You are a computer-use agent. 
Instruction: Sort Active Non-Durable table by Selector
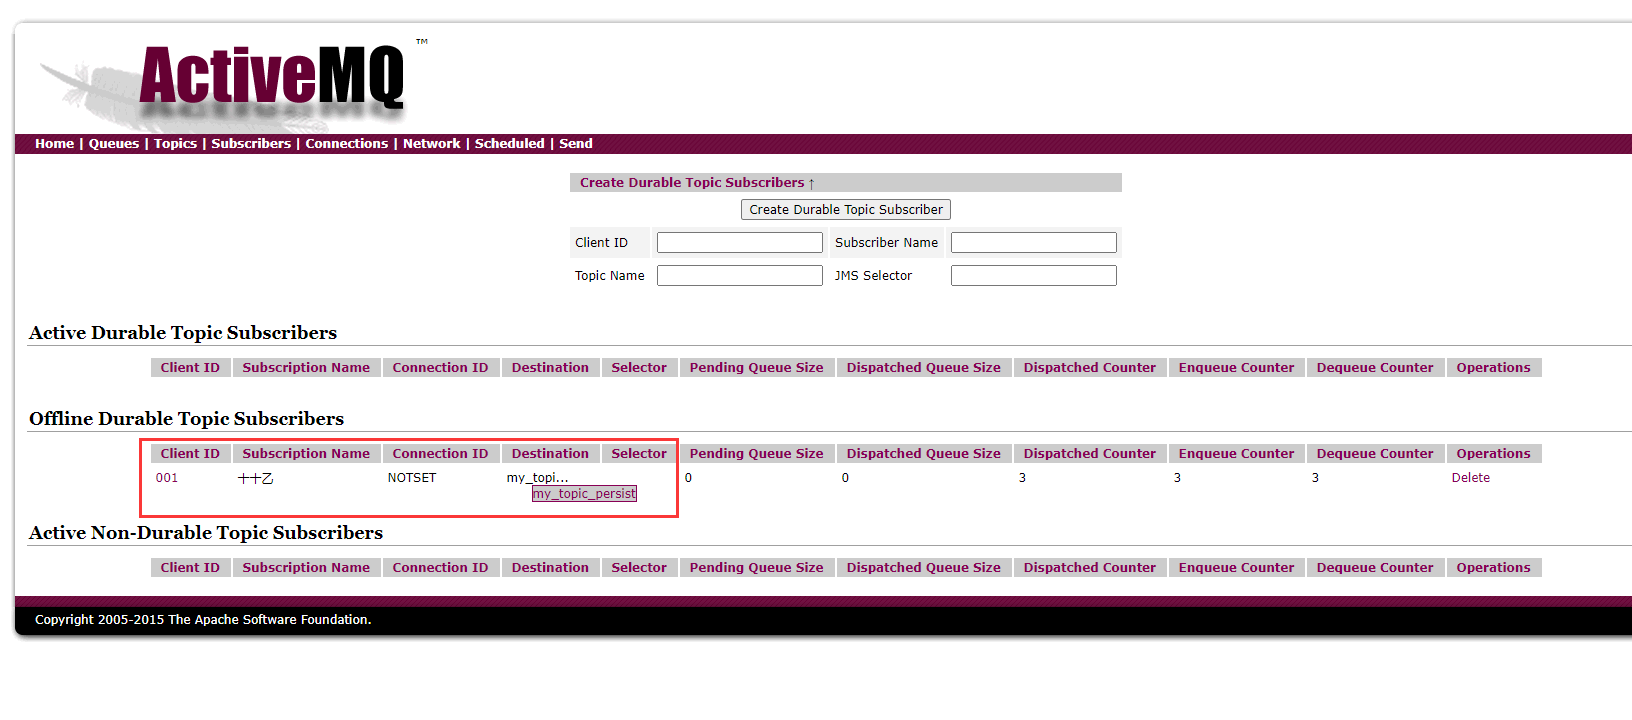click(639, 568)
